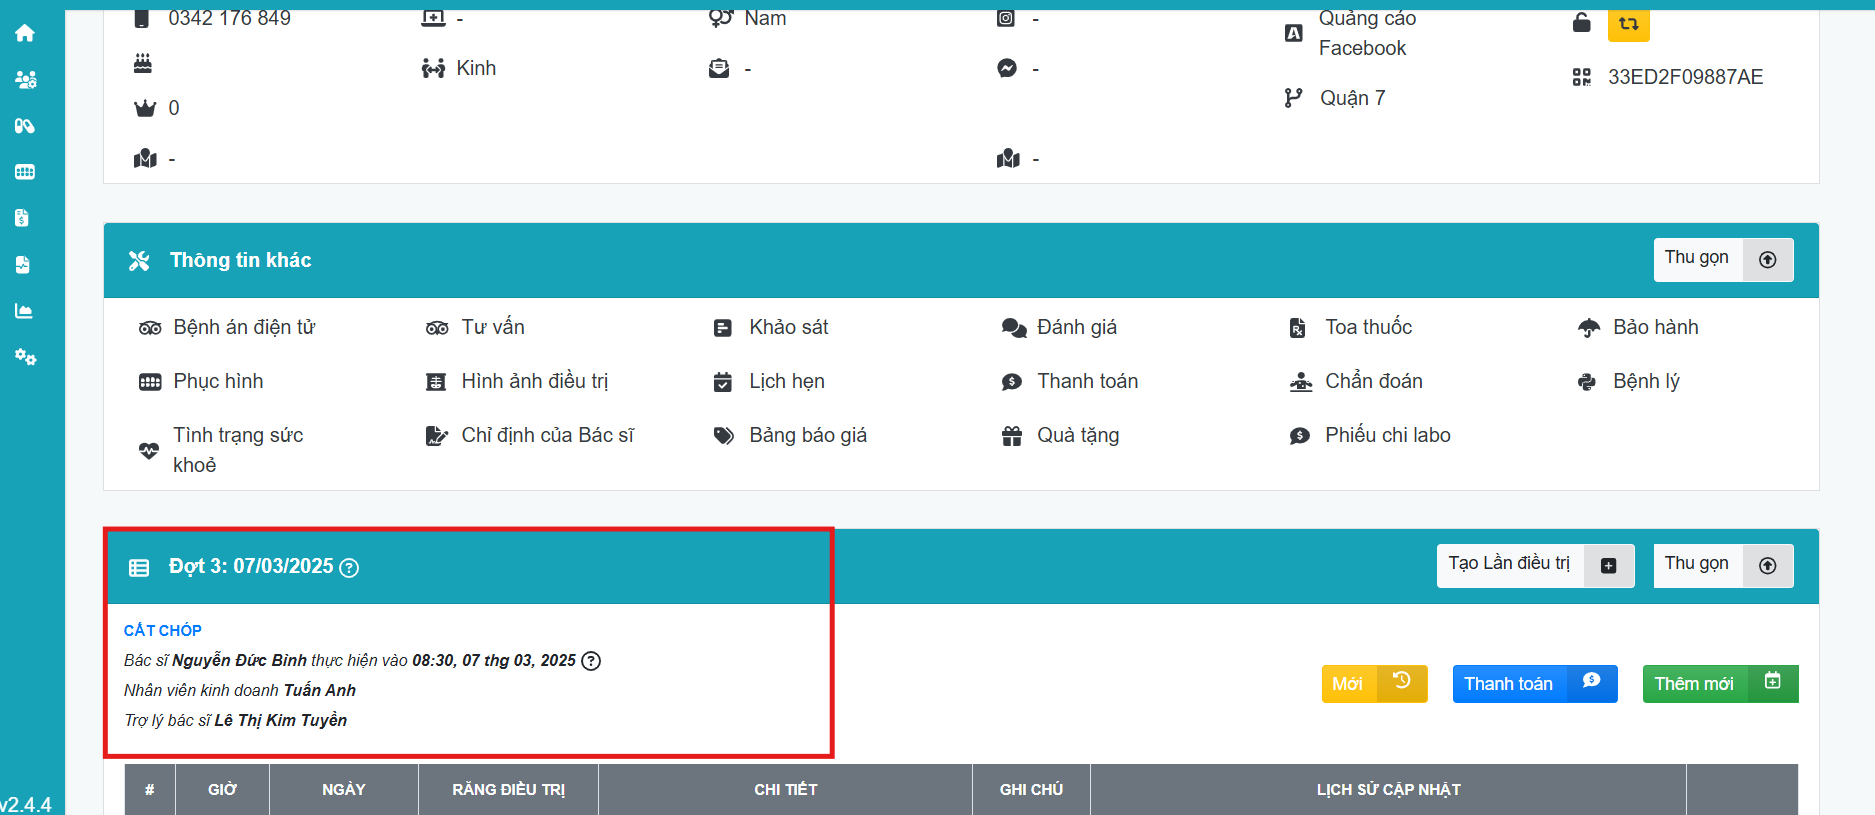Open the customers group icon in sidebar
1875x815 pixels.
click(25, 79)
